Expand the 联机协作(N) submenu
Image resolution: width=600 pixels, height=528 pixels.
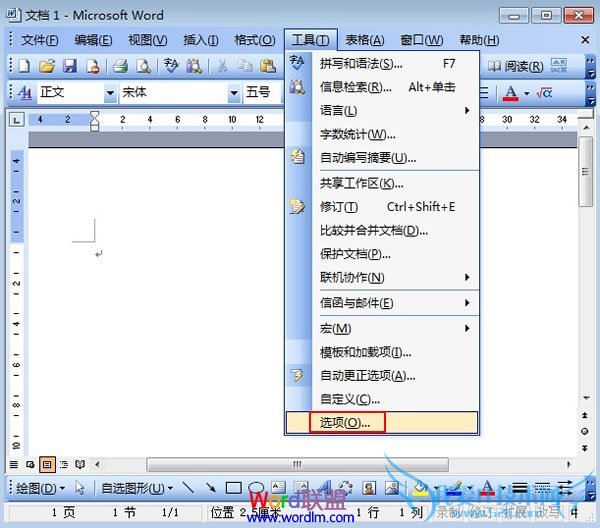click(x=382, y=277)
